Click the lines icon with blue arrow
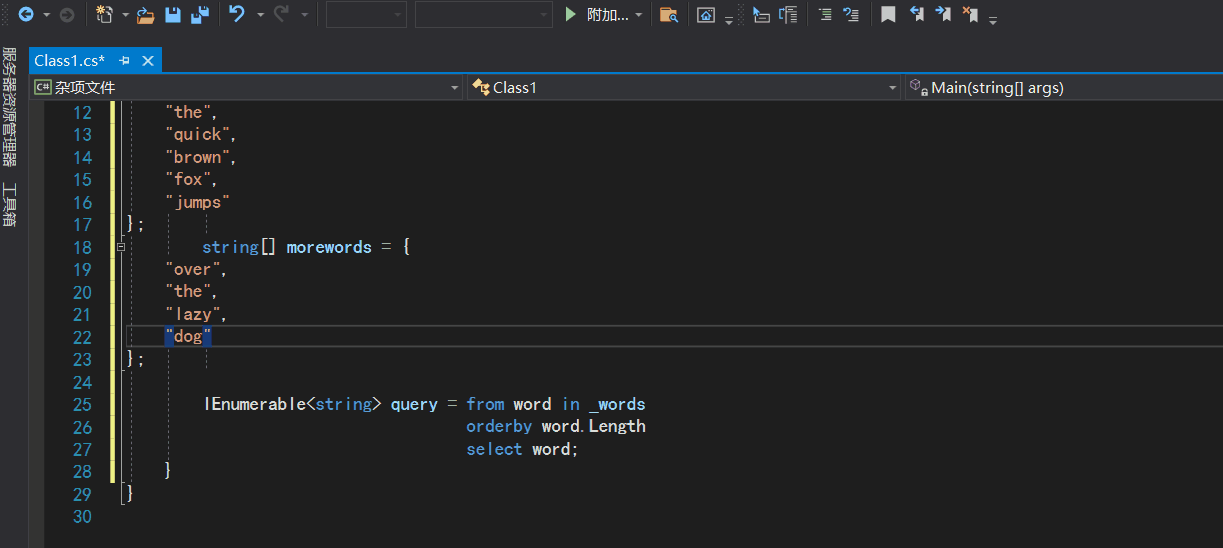Viewport: 1223px width, 548px height. point(851,14)
